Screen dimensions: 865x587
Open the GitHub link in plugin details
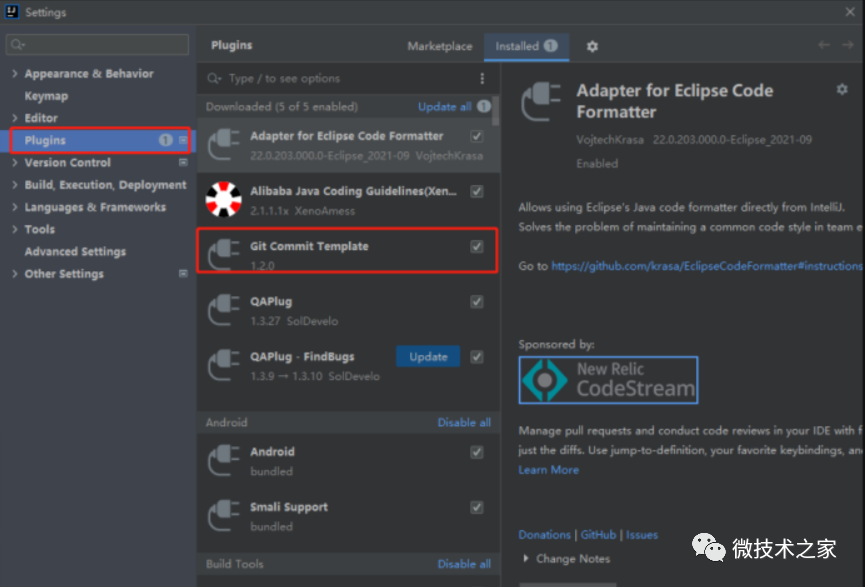tap(598, 535)
